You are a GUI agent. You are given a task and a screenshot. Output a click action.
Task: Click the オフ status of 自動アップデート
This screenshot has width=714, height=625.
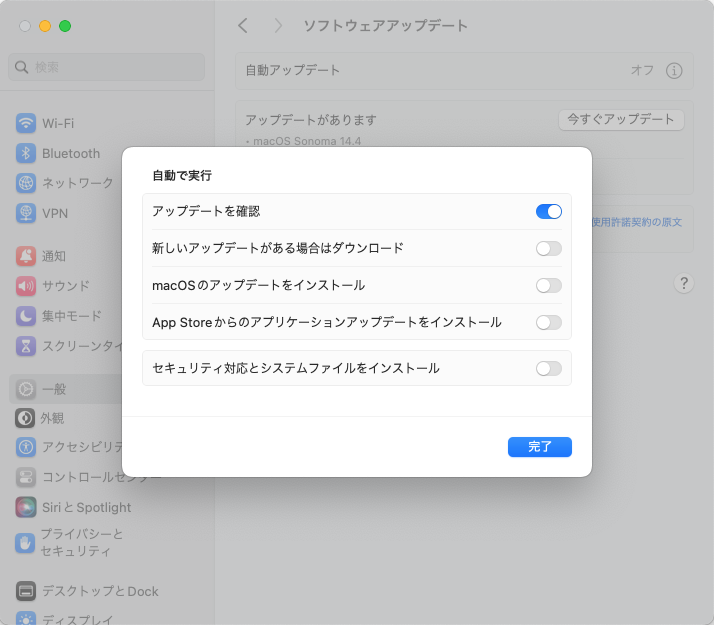(x=642, y=70)
